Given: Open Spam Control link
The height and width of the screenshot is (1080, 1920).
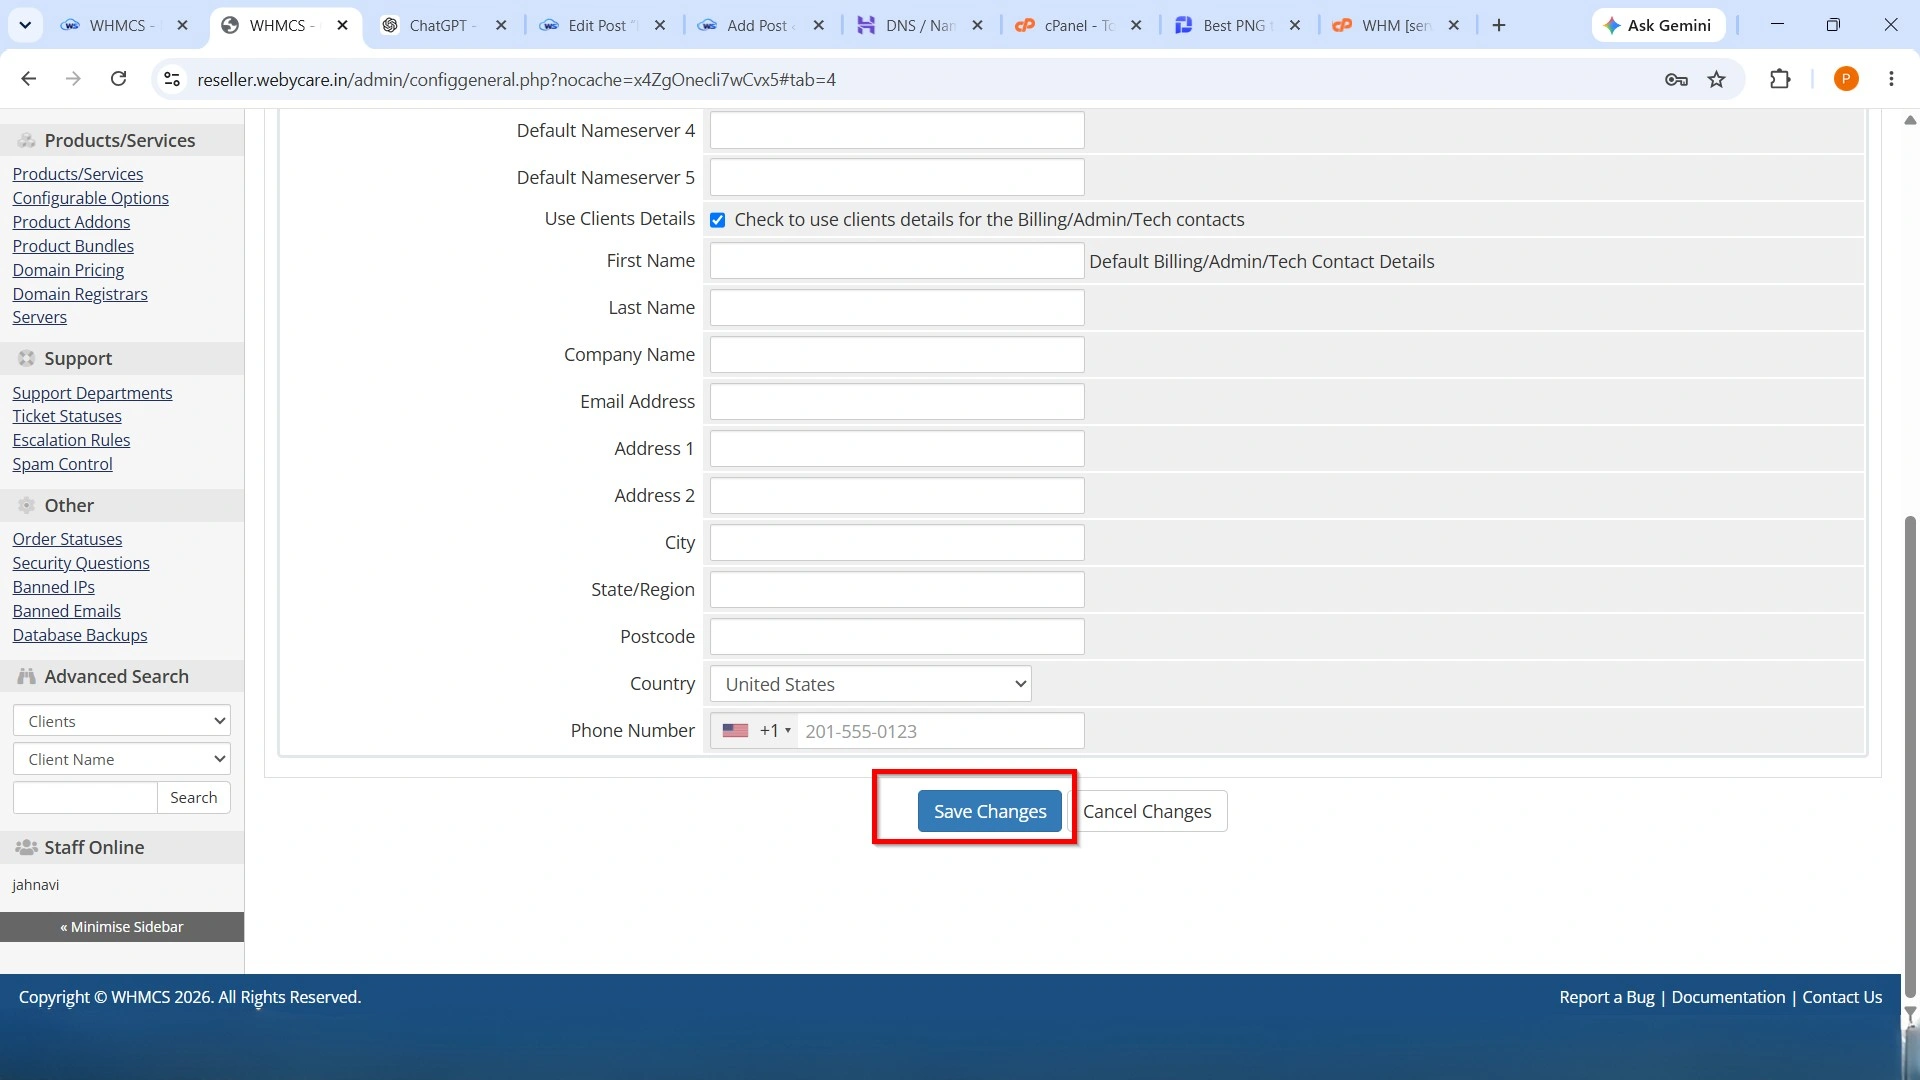Looking at the screenshot, I should [x=62, y=464].
